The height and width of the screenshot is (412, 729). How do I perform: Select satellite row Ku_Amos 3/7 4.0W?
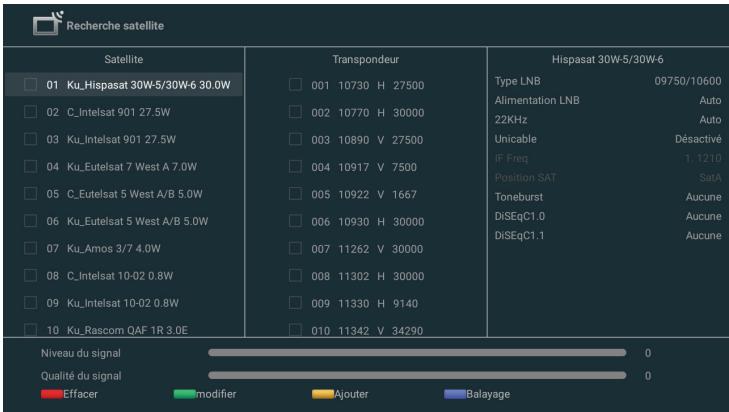coord(124,248)
